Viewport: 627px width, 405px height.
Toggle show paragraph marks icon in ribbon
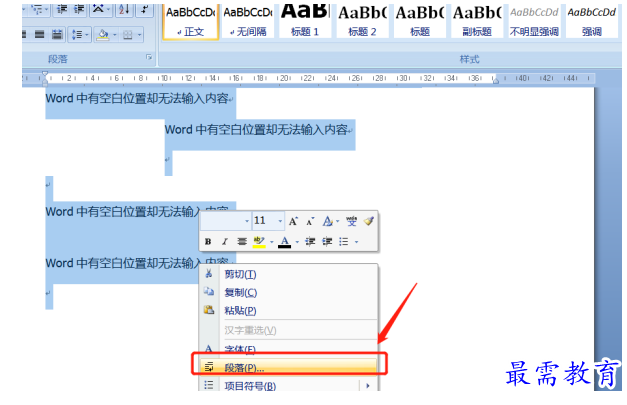[144, 10]
